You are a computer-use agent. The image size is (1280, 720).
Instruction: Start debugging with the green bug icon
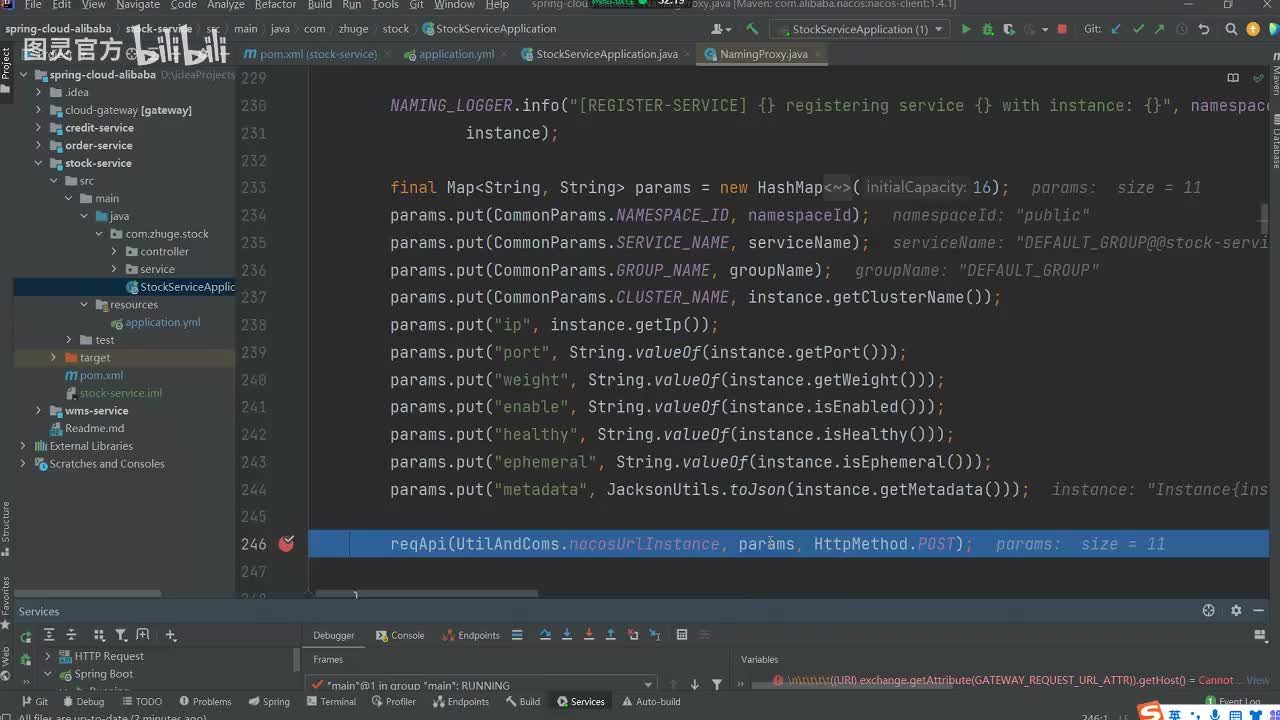coord(988,29)
